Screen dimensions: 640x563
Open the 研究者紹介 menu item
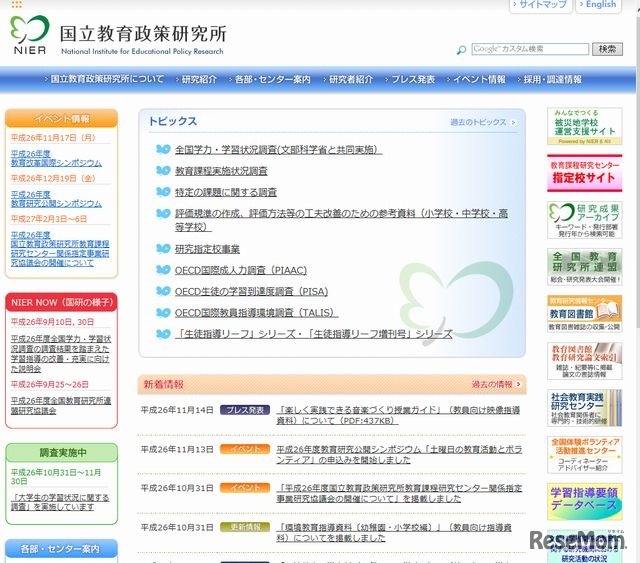348,79
